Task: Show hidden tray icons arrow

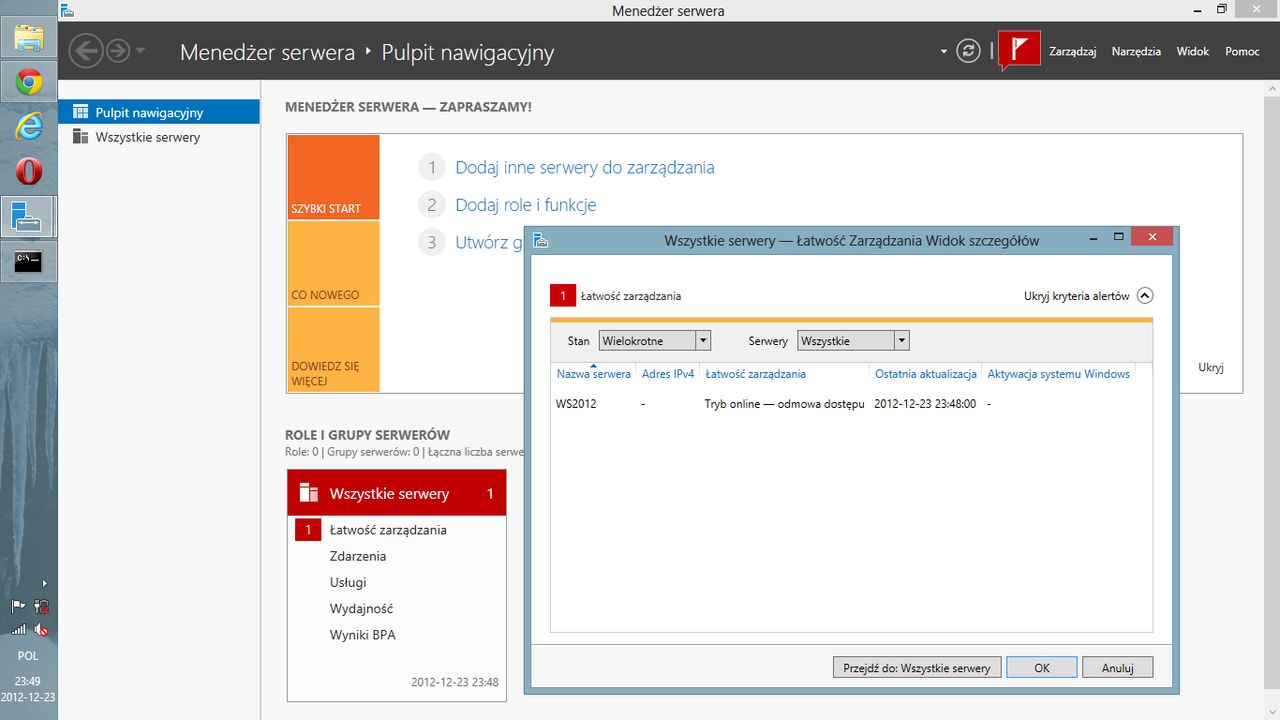Action: tap(43, 583)
